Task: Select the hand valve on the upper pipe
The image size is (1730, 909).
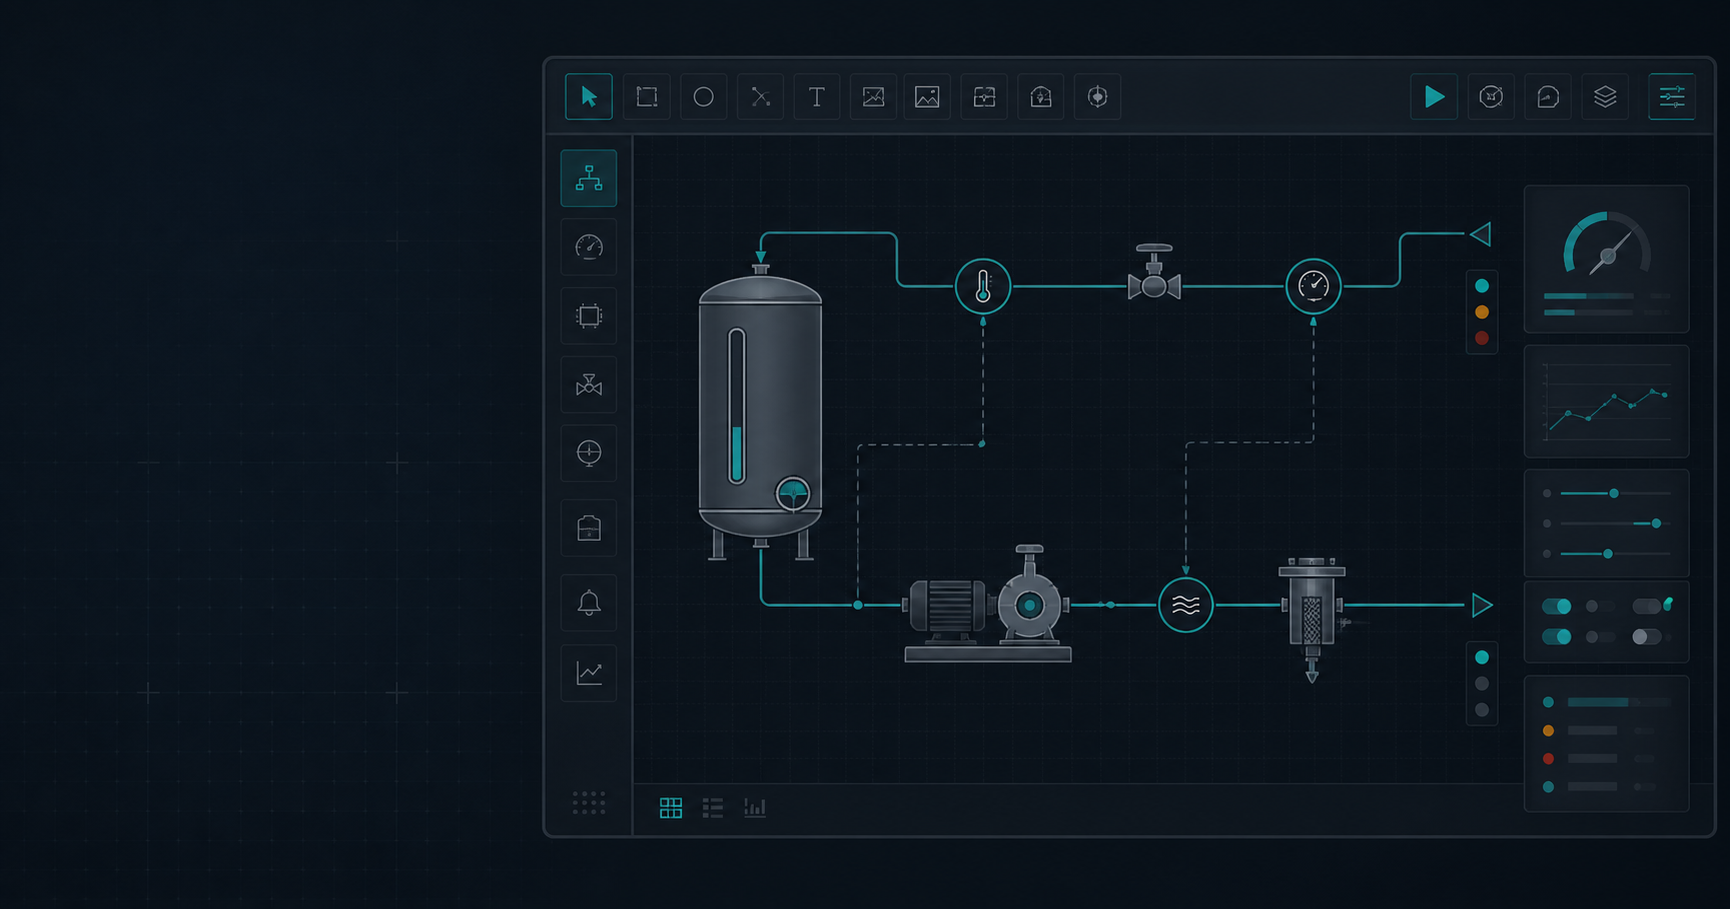Action: (x=1154, y=272)
